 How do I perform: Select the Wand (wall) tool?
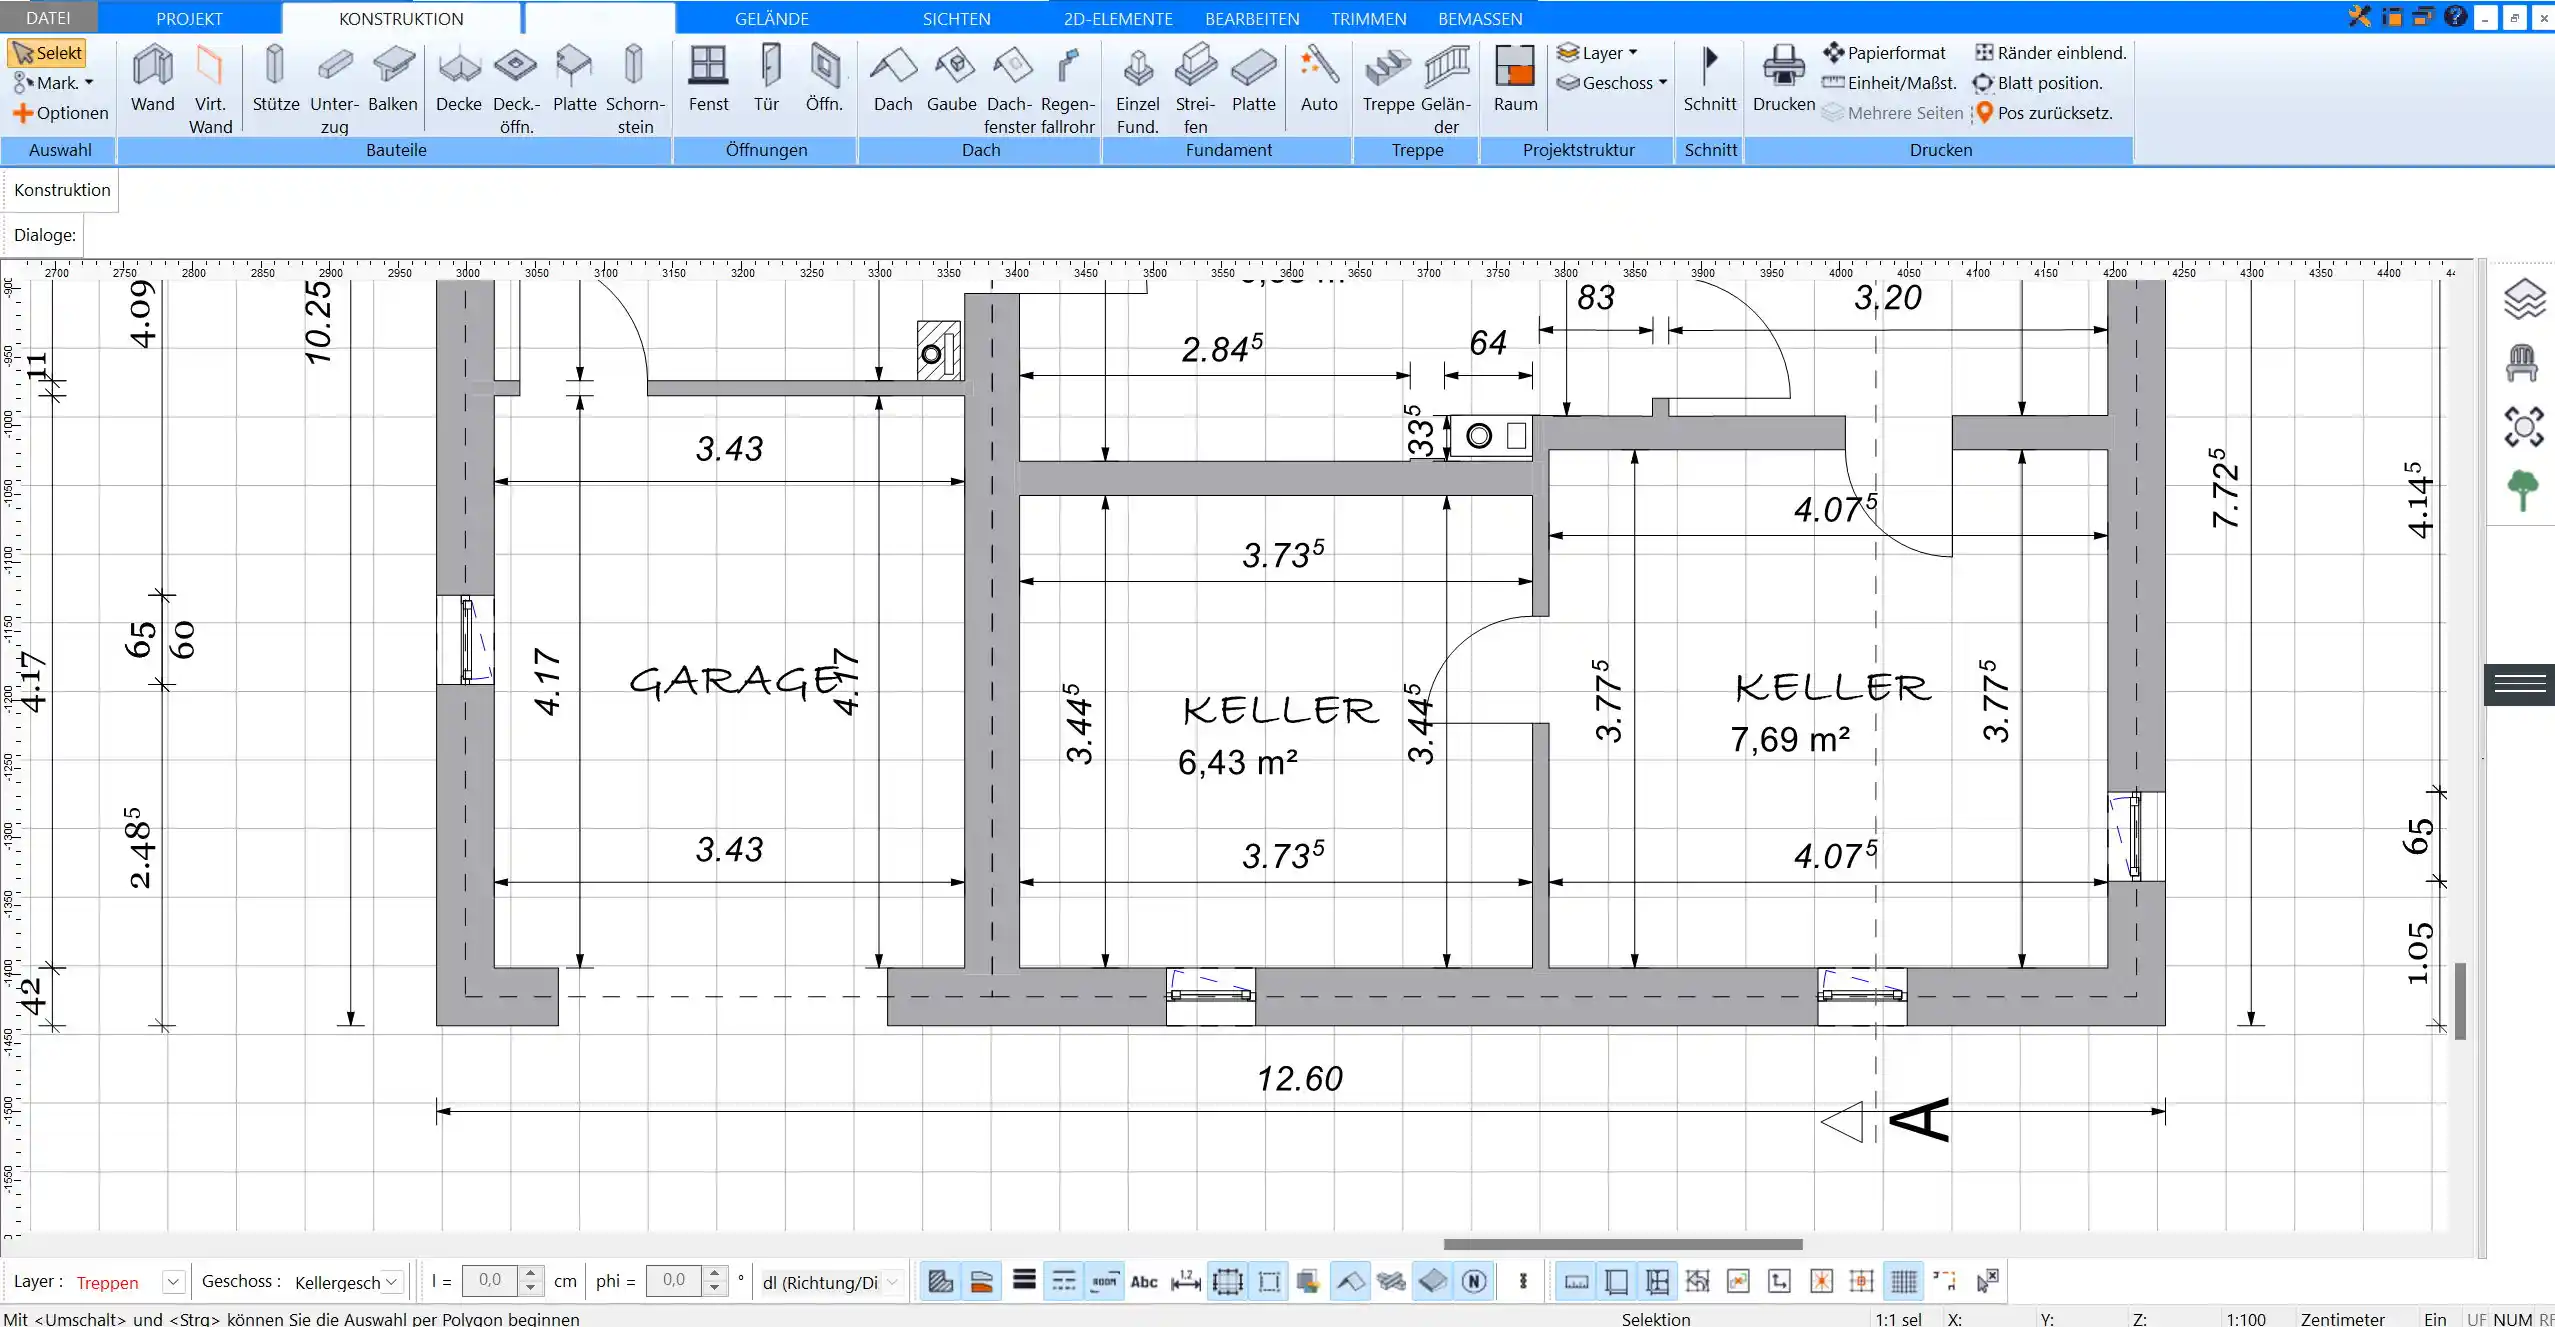point(152,79)
